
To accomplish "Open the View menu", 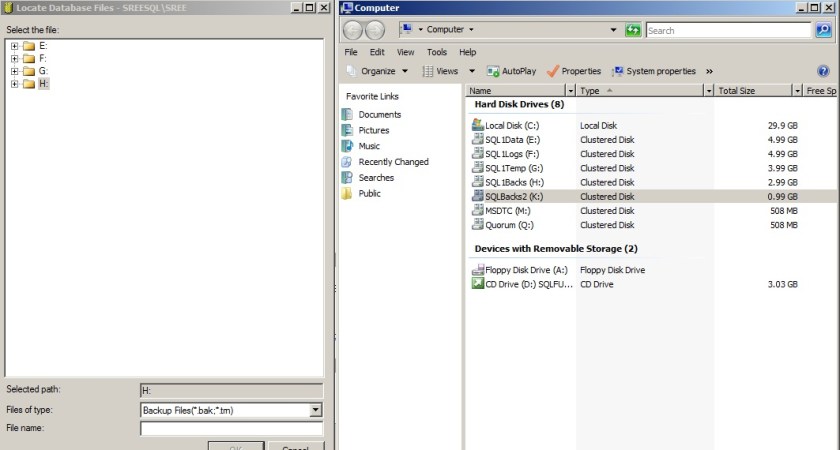I will pyautogui.click(x=405, y=52).
